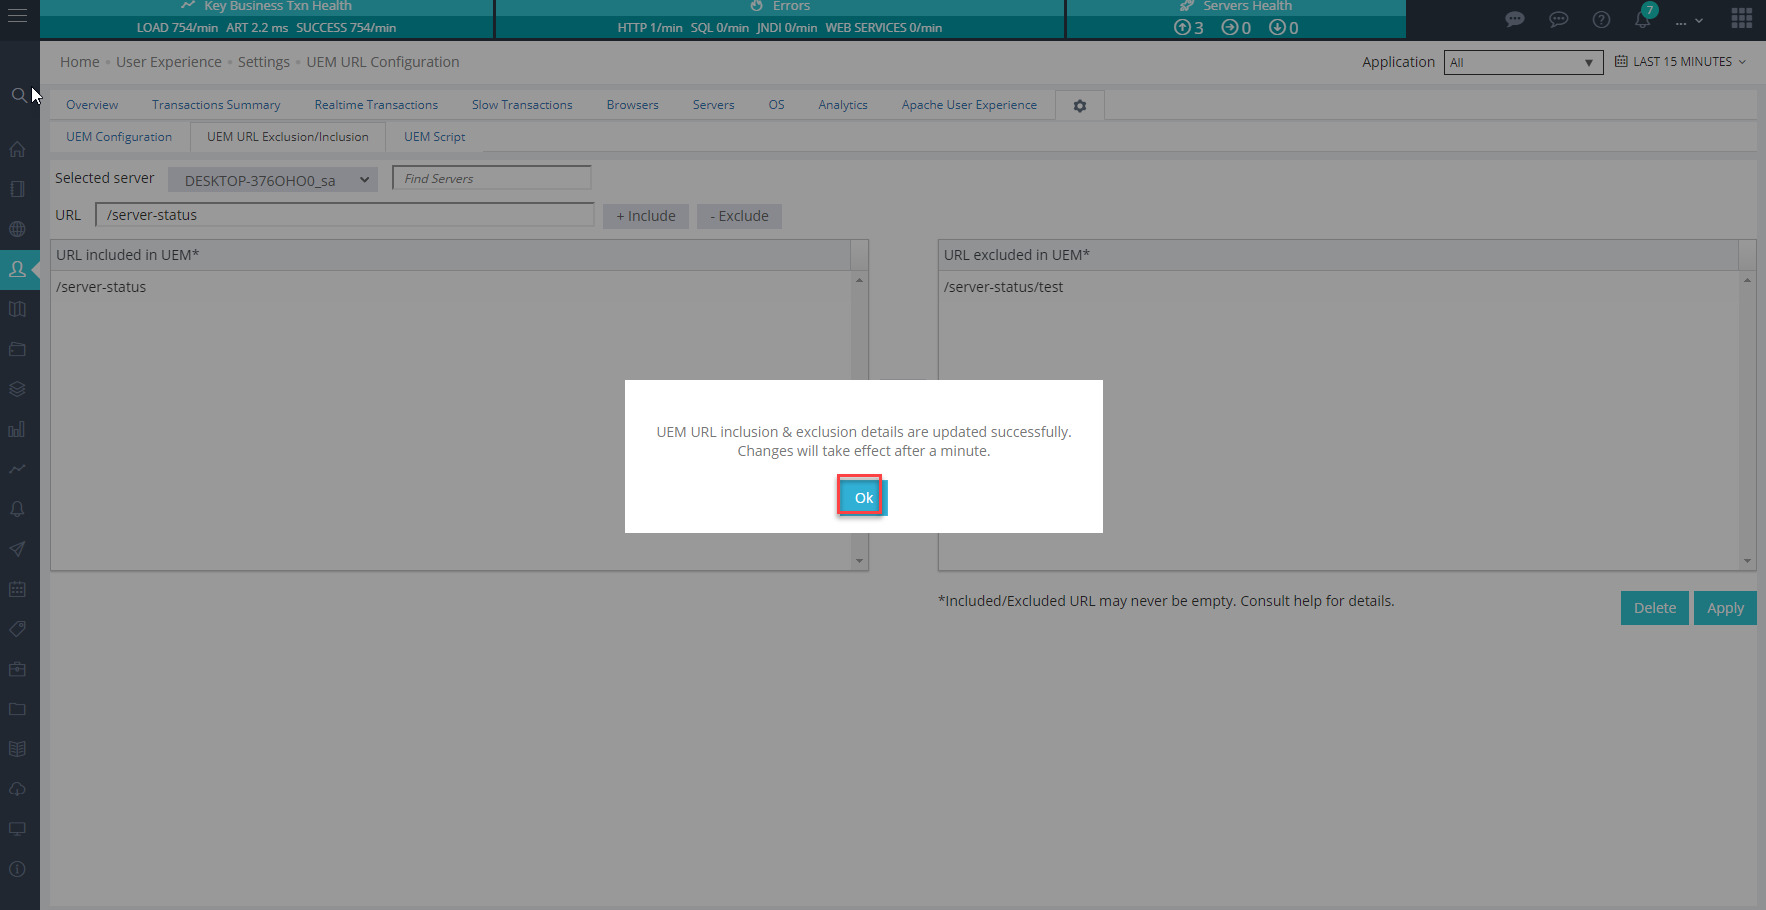
Task: Click the Find Servers search field
Action: (492, 178)
